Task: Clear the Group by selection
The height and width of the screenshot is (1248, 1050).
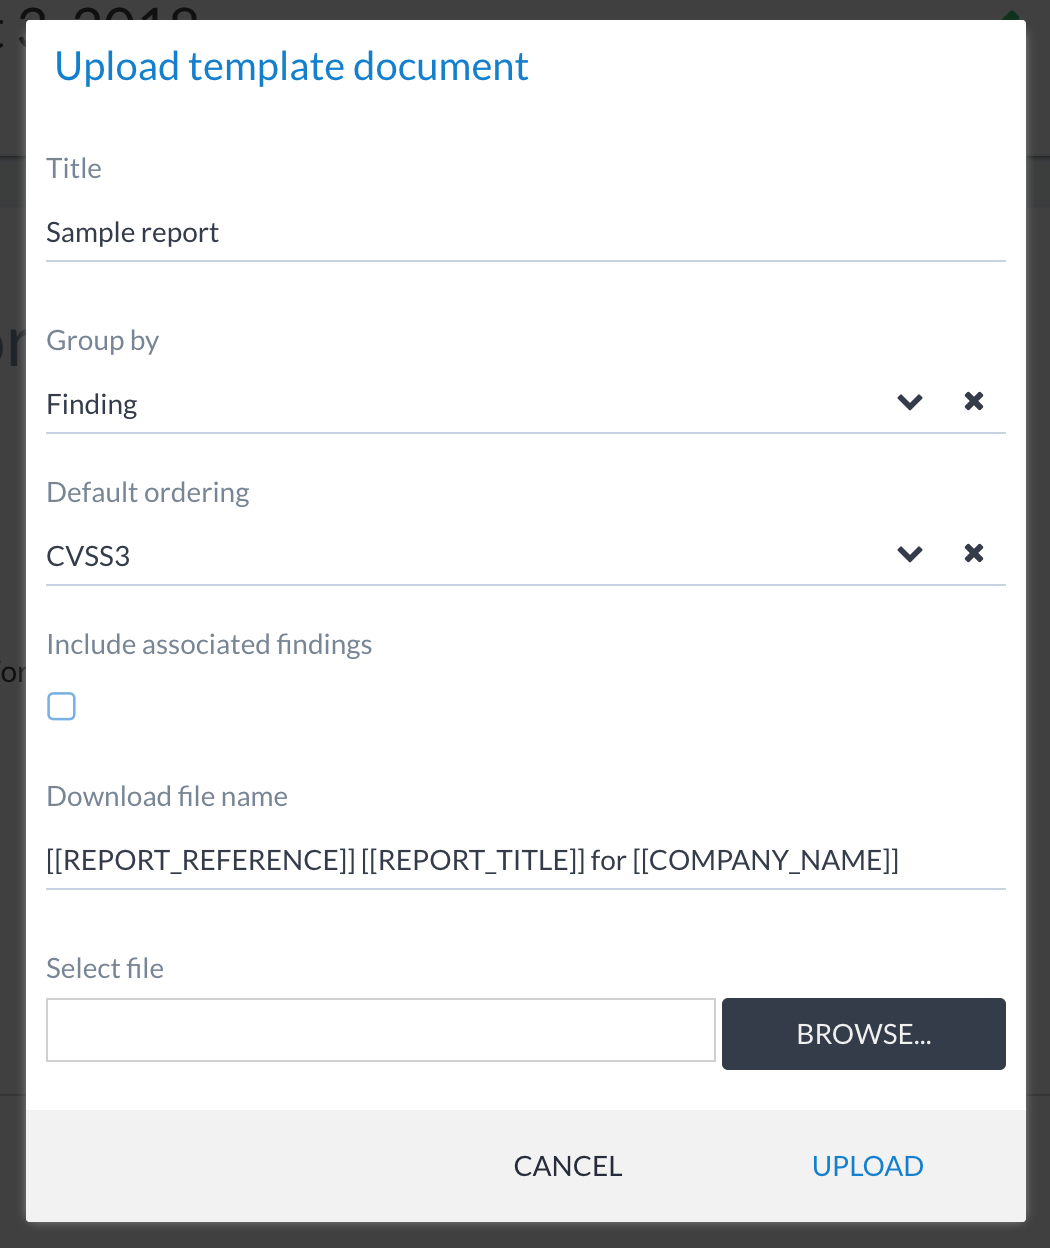Action: click(x=973, y=402)
